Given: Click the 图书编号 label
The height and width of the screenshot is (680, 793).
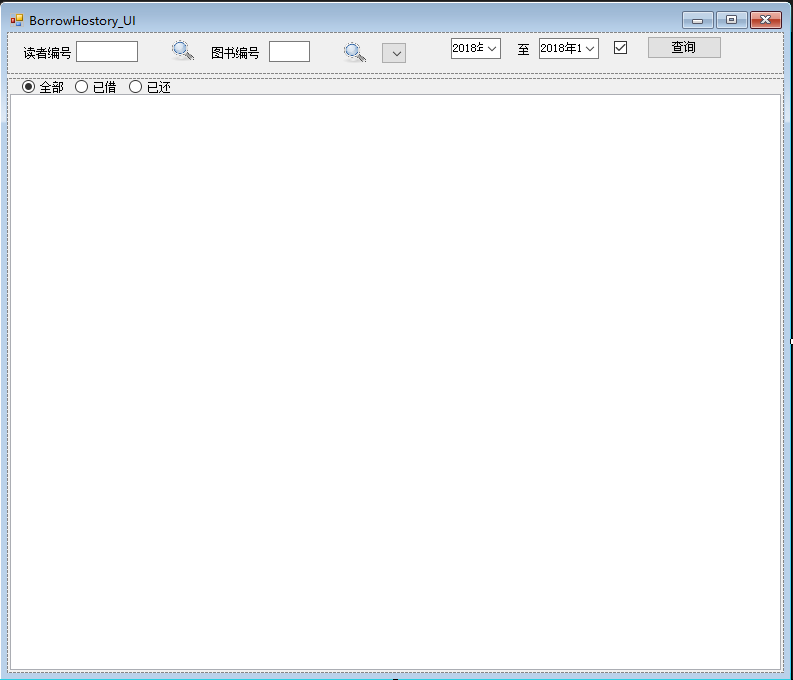Looking at the screenshot, I should 235,53.
